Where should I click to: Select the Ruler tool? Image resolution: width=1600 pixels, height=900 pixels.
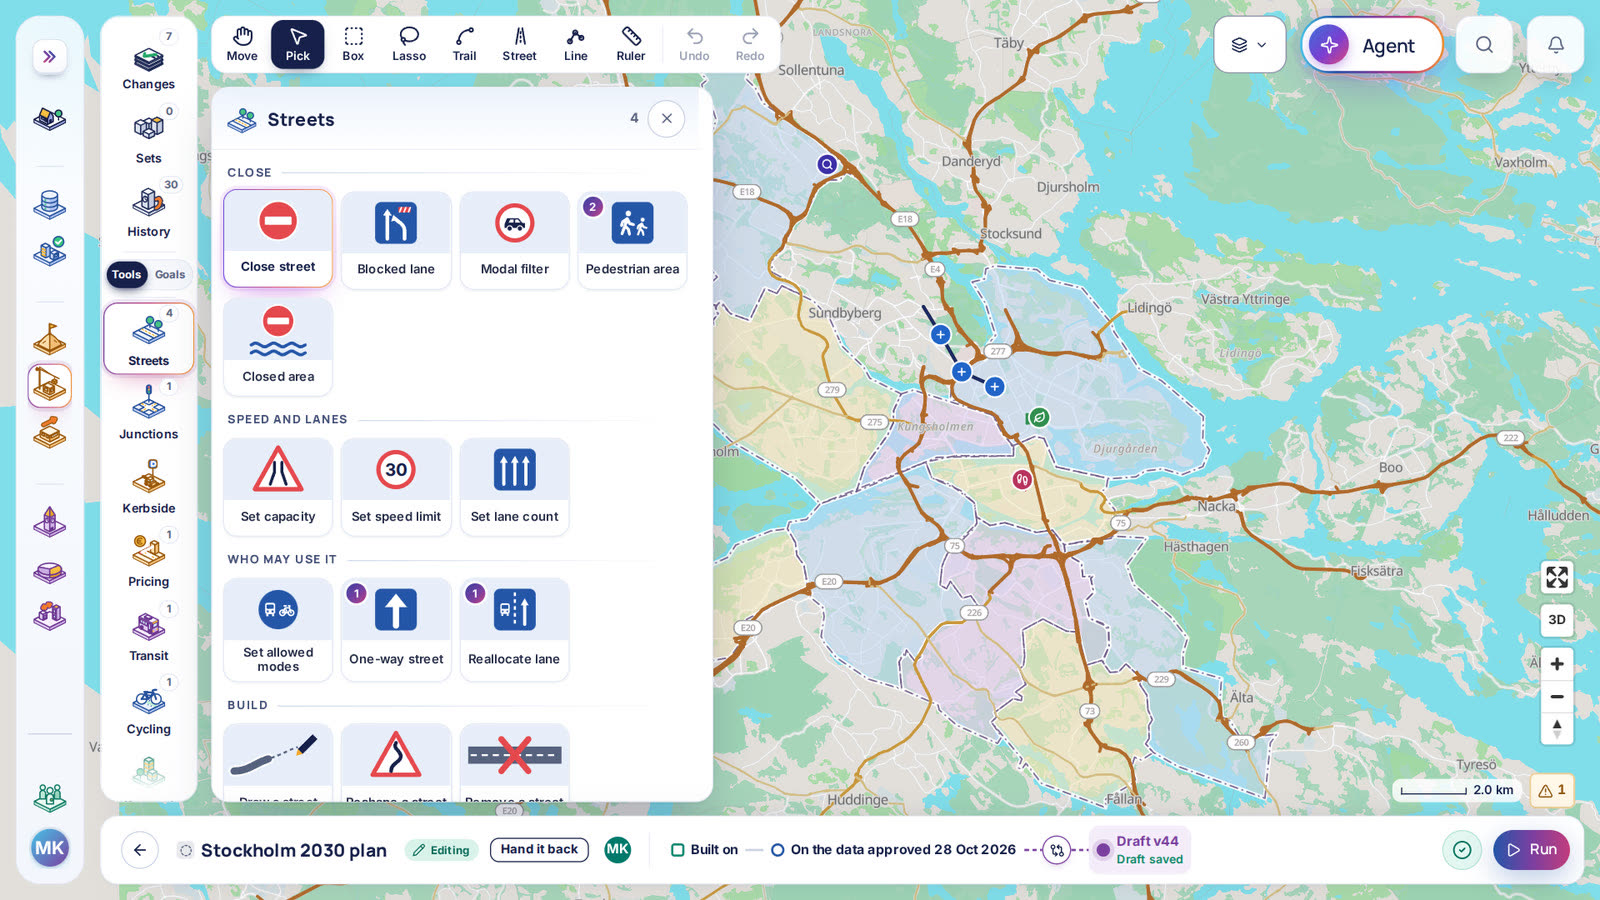pyautogui.click(x=631, y=44)
